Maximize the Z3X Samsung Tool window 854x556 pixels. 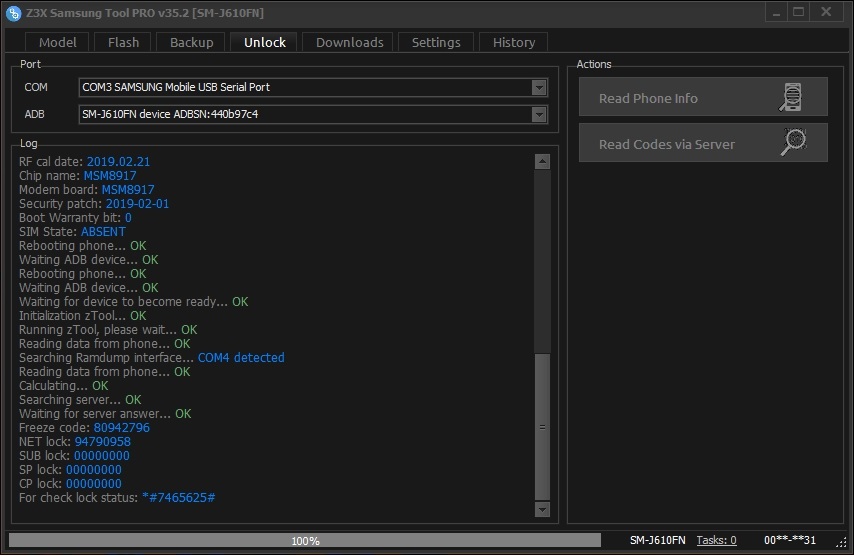[x=798, y=12]
